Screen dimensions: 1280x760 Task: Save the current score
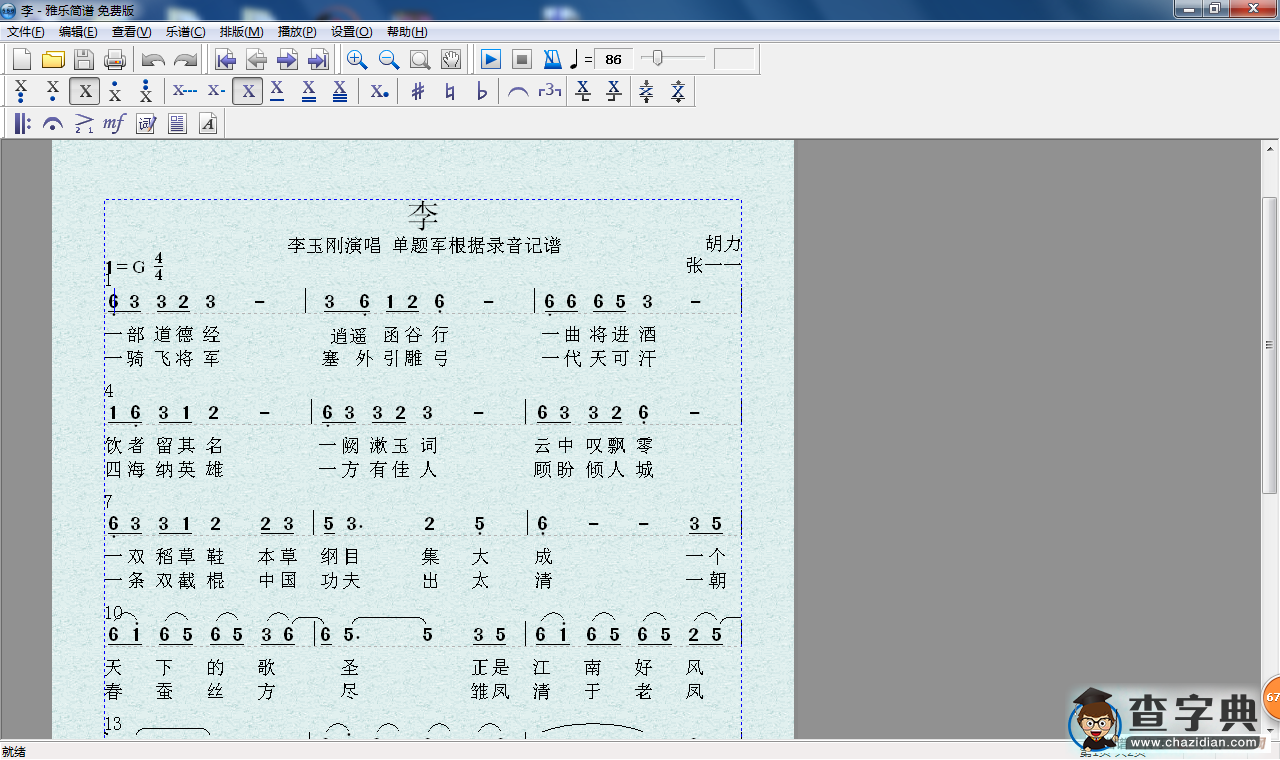[x=84, y=59]
